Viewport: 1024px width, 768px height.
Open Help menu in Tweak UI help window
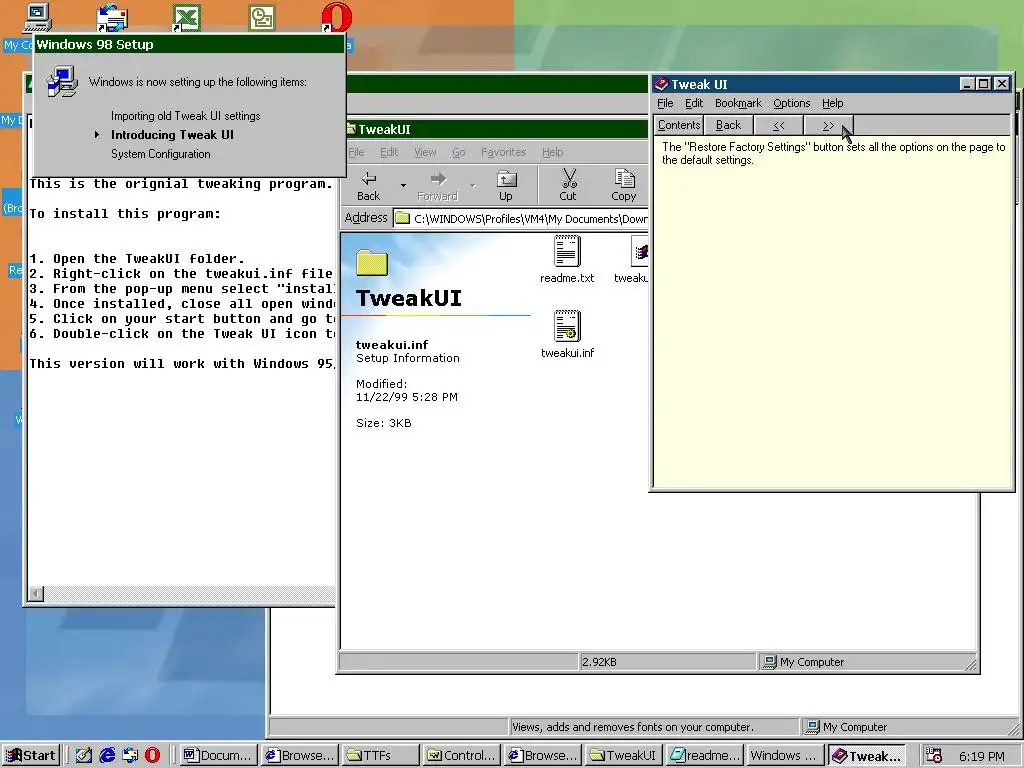pos(832,103)
